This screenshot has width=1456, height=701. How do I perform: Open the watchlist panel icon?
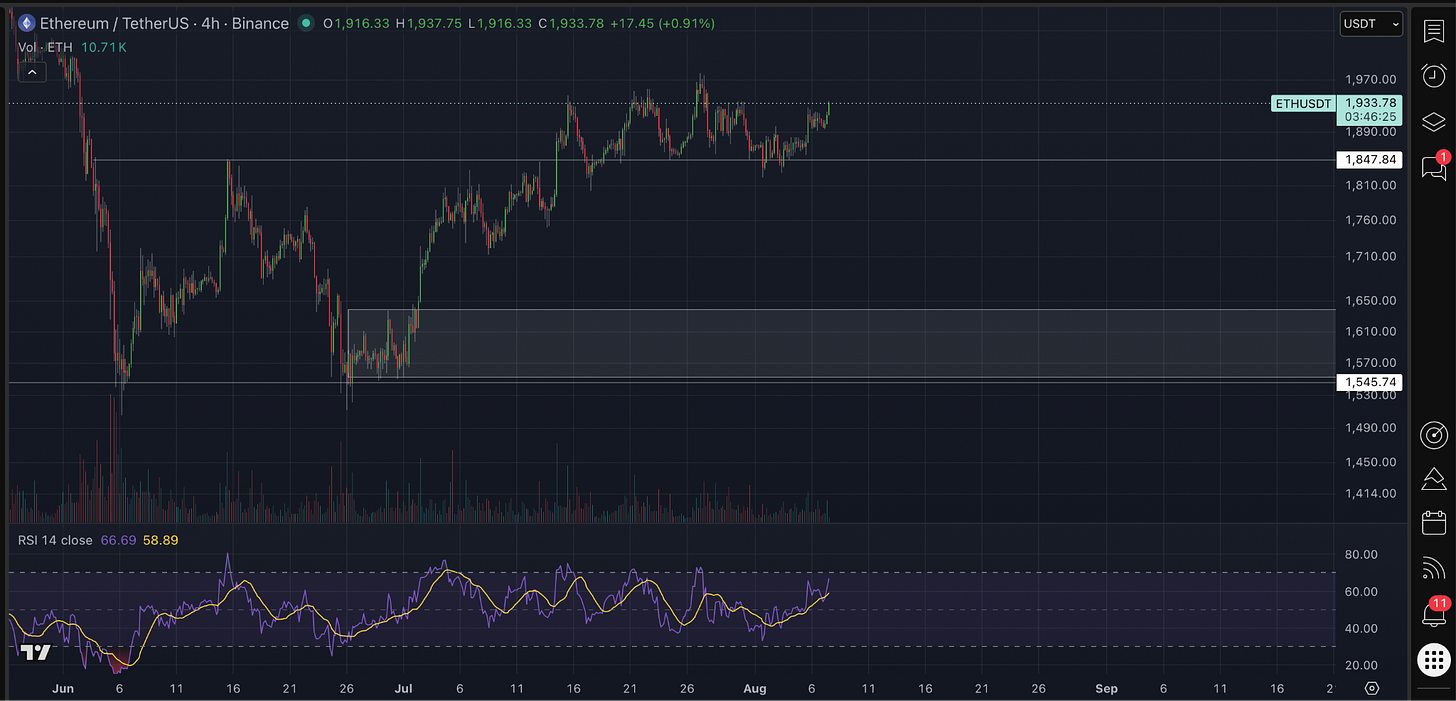[1433, 30]
